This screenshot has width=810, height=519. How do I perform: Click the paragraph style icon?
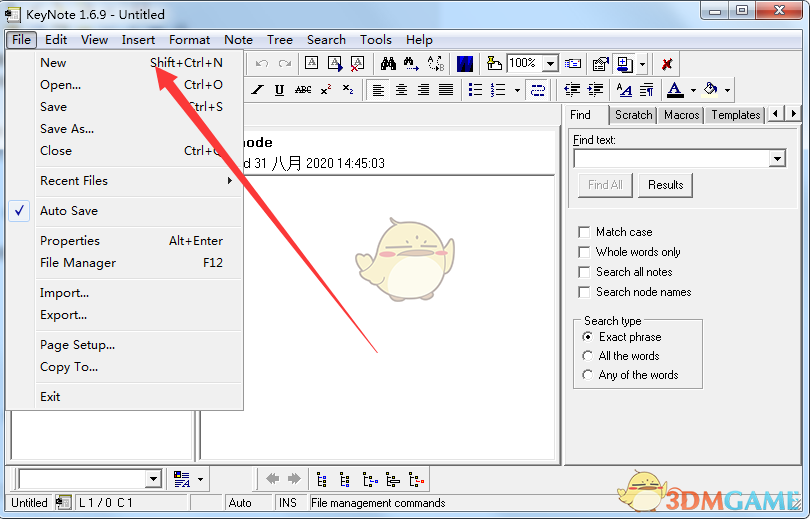coord(646,90)
